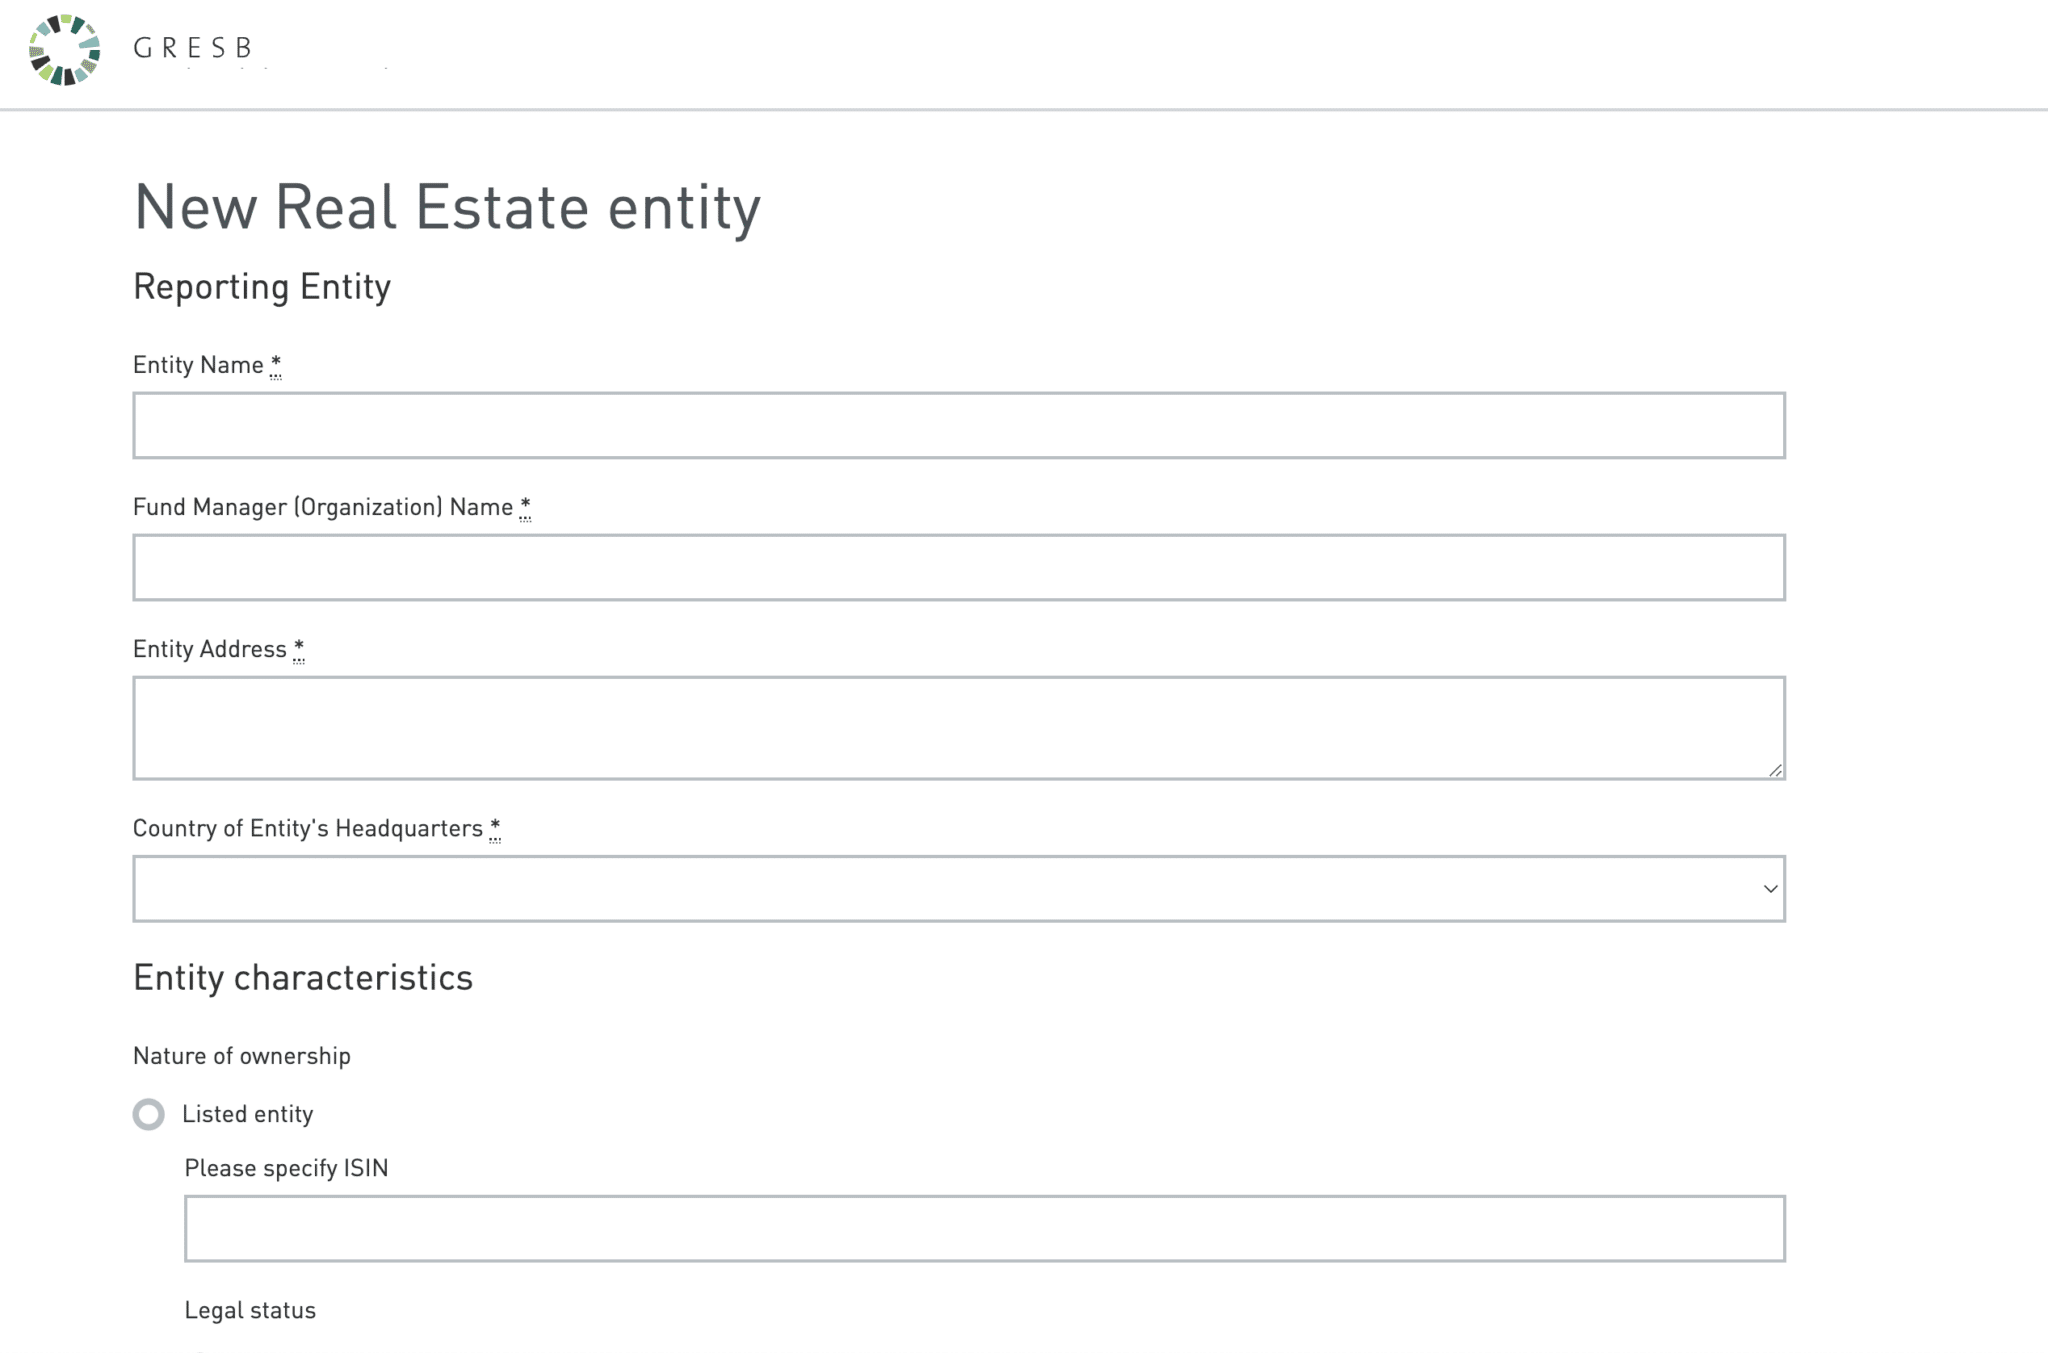The height and width of the screenshot is (1353, 2048).
Task: Select the Listed entity radio button
Action: click(x=149, y=1114)
